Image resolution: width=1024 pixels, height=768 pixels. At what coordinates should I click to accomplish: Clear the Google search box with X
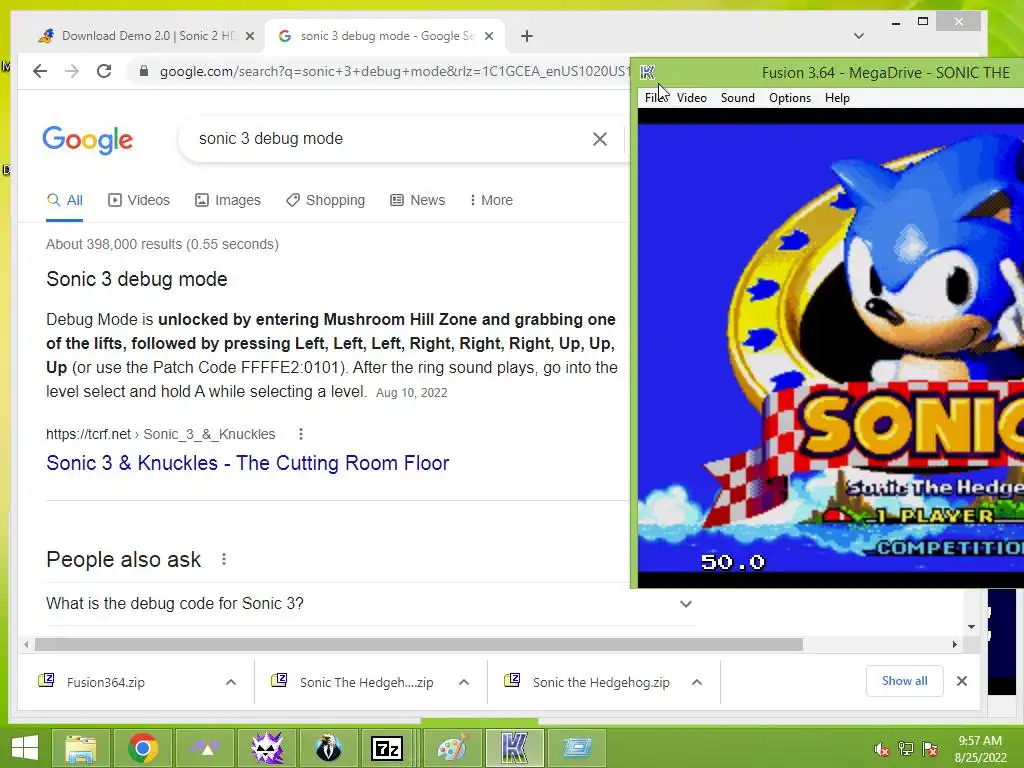[x=600, y=138]
